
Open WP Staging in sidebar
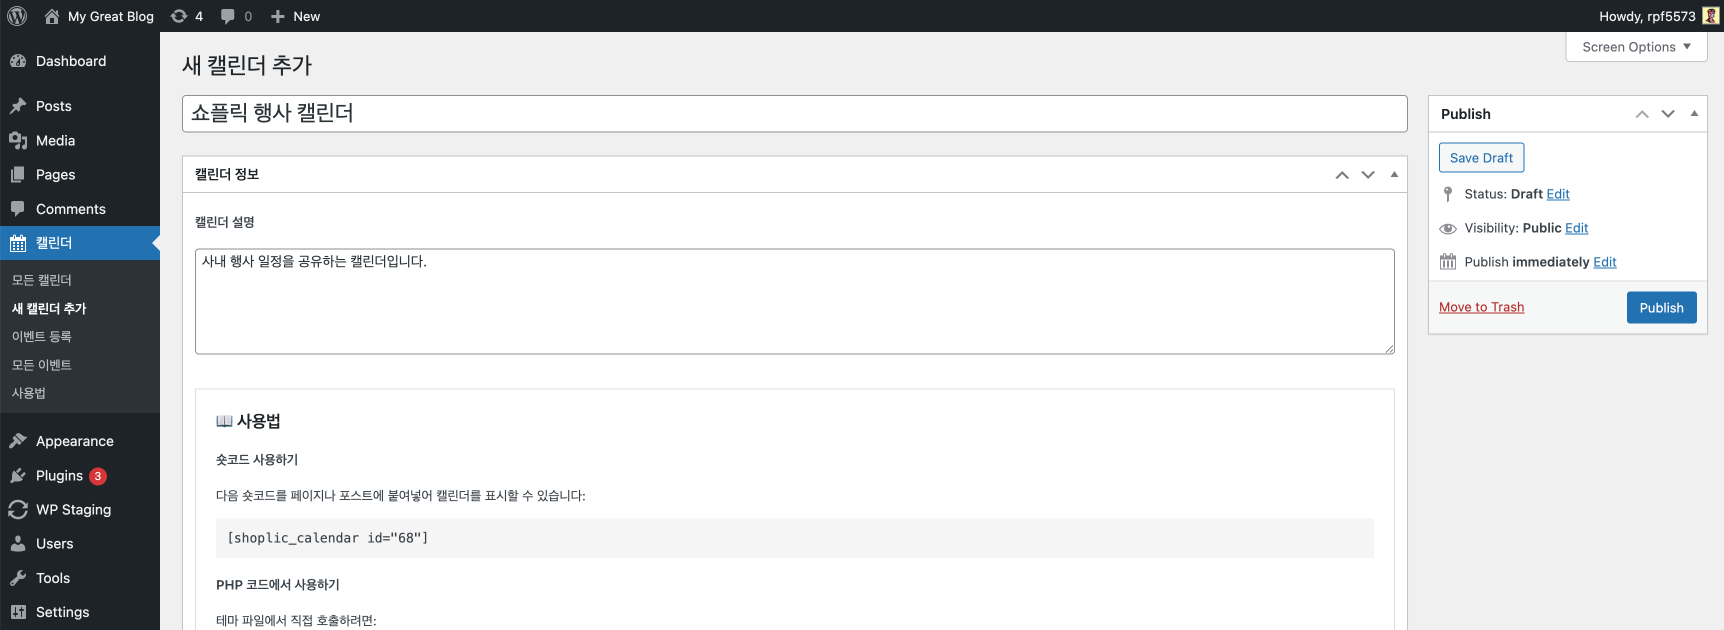pos(73,510)
